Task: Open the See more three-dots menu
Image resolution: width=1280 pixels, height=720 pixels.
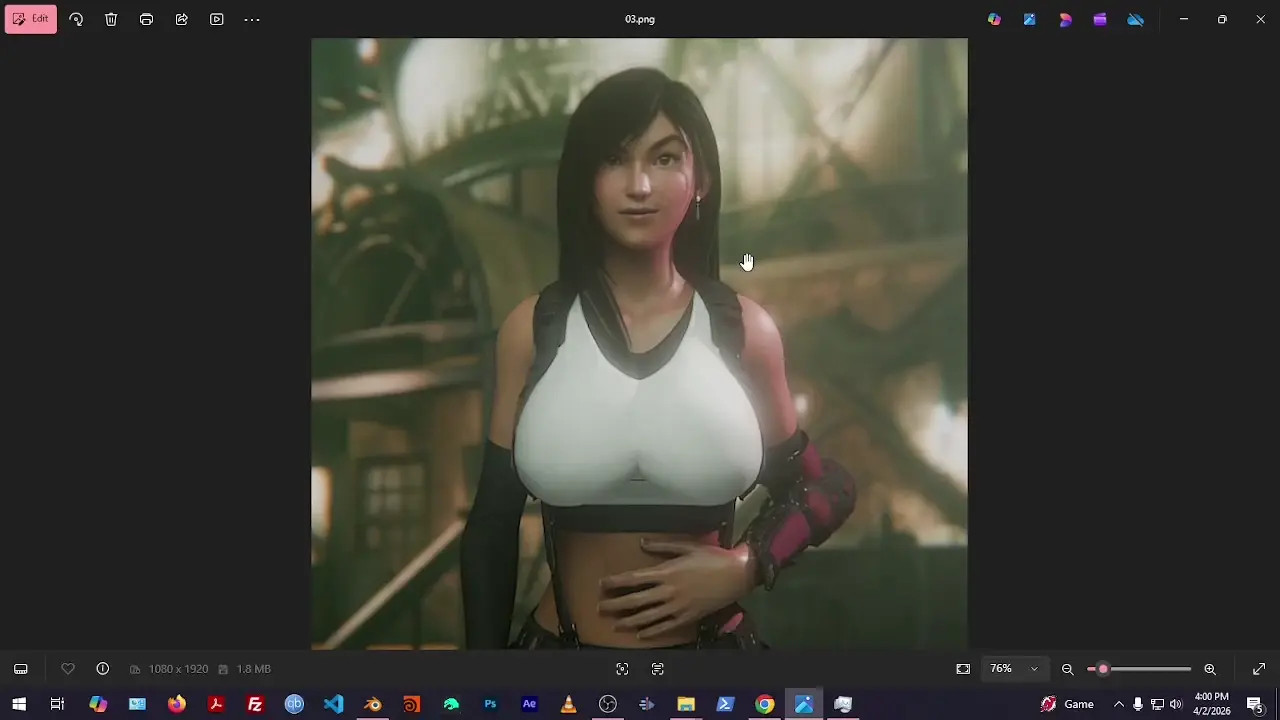Action: pyautogui.click(x=252, y=19)
